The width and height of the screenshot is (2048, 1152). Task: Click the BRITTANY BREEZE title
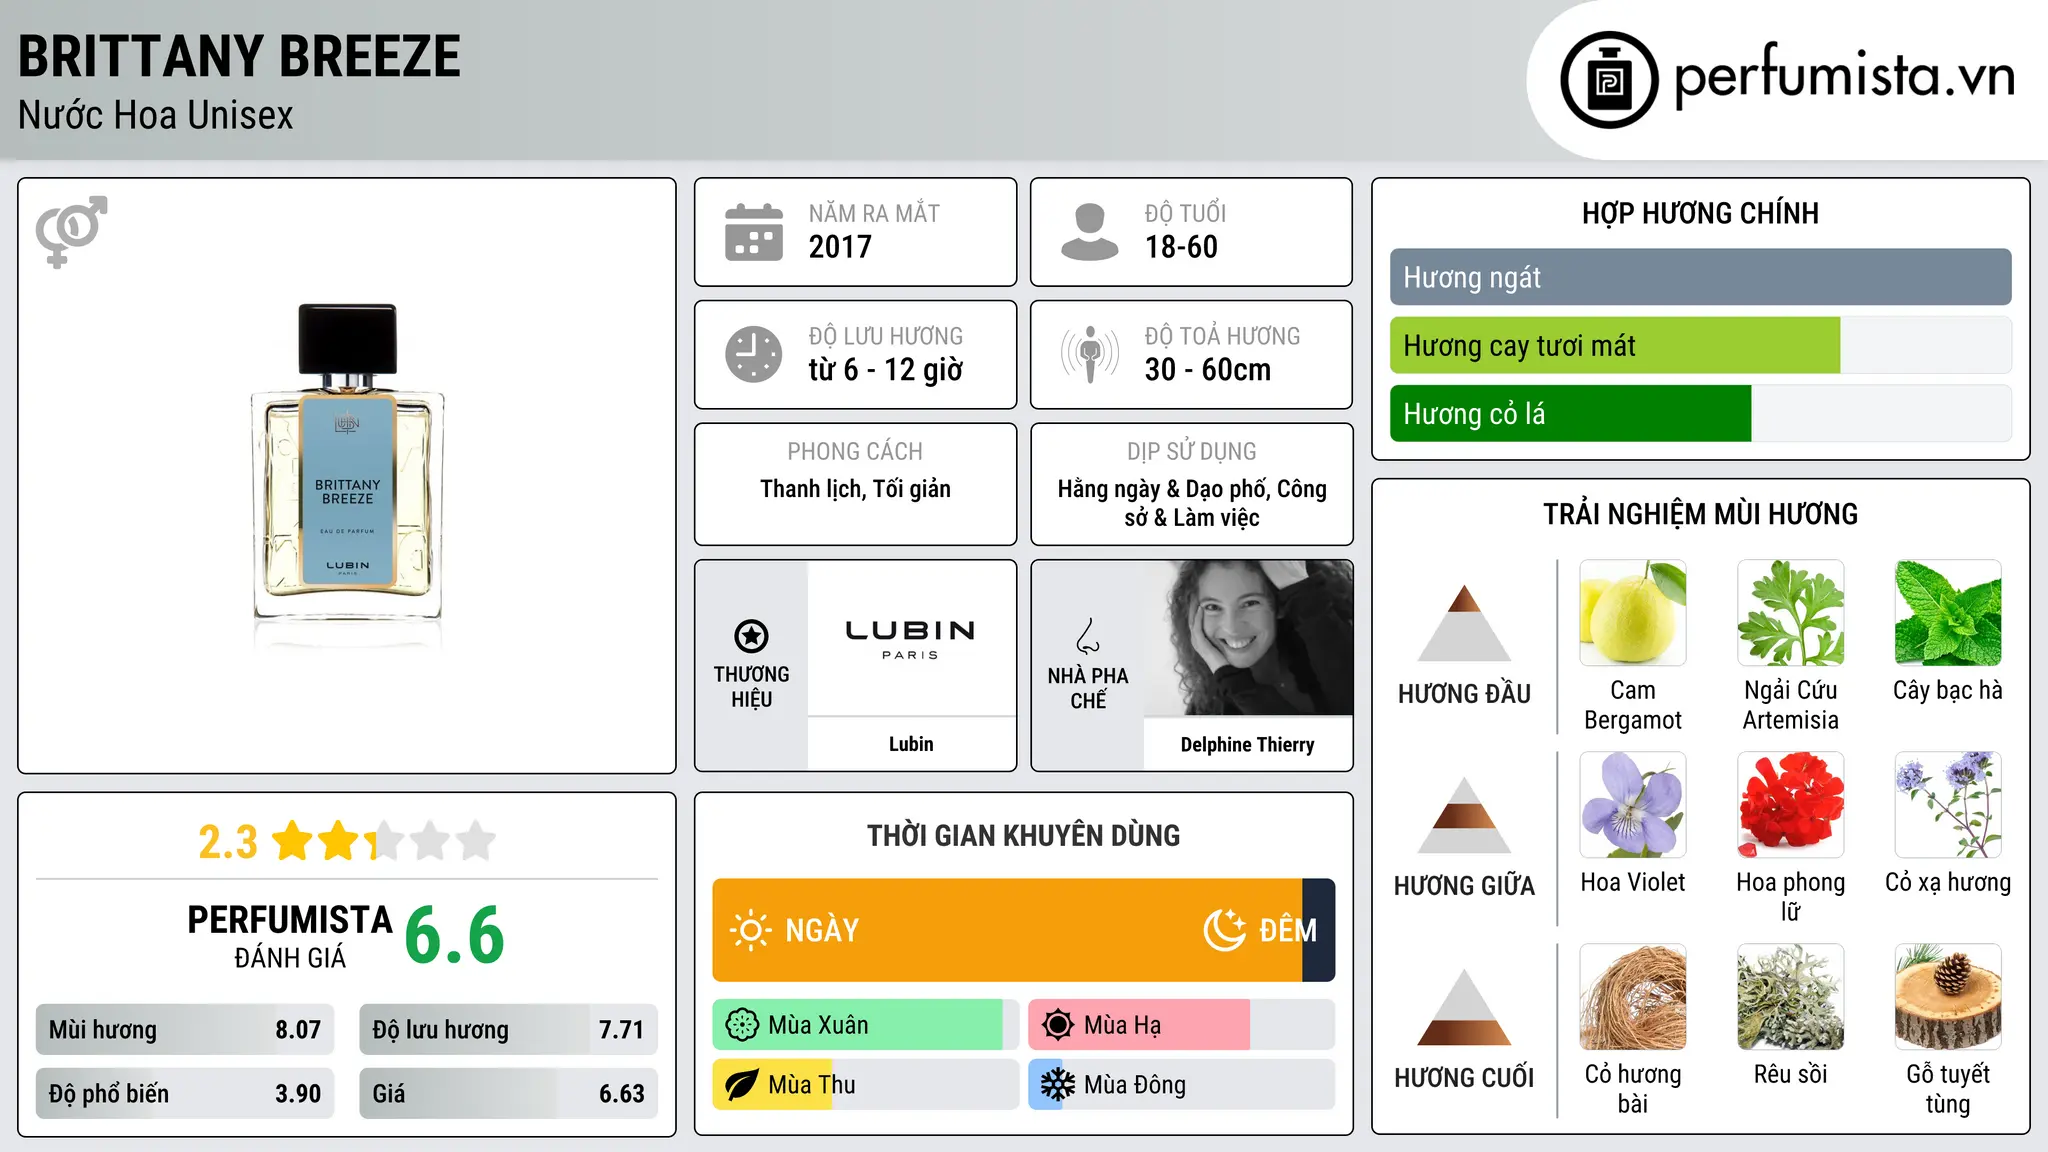pos(240,56)
